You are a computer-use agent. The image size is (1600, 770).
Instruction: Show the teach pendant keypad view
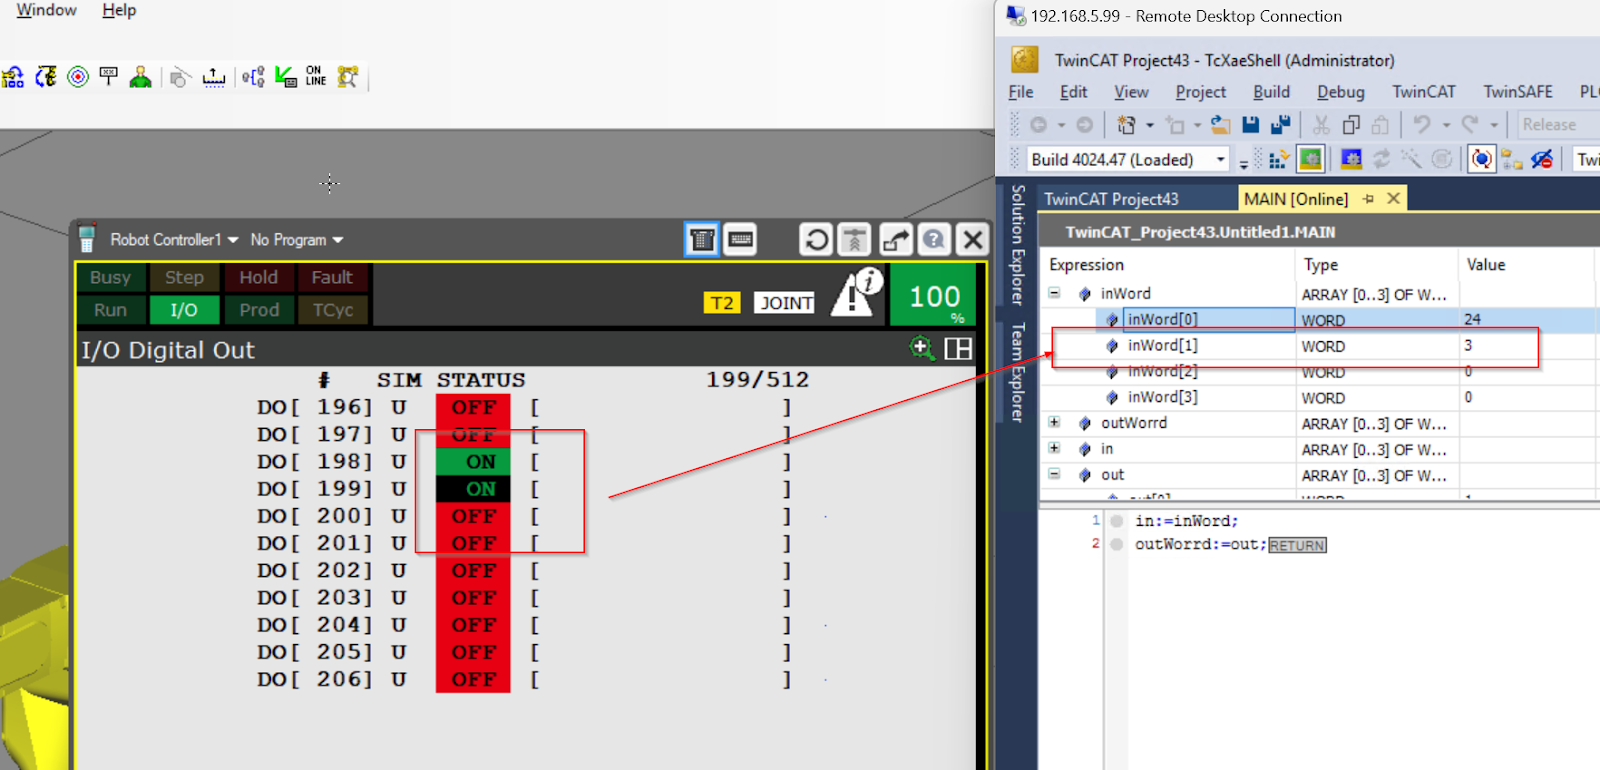coord(702,239)
